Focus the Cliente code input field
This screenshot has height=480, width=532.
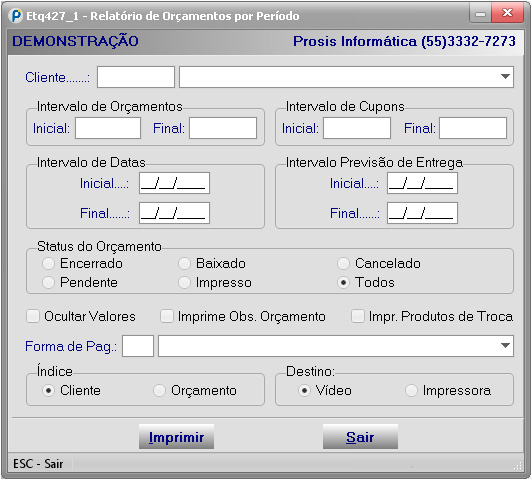click(x=136, y=77)
